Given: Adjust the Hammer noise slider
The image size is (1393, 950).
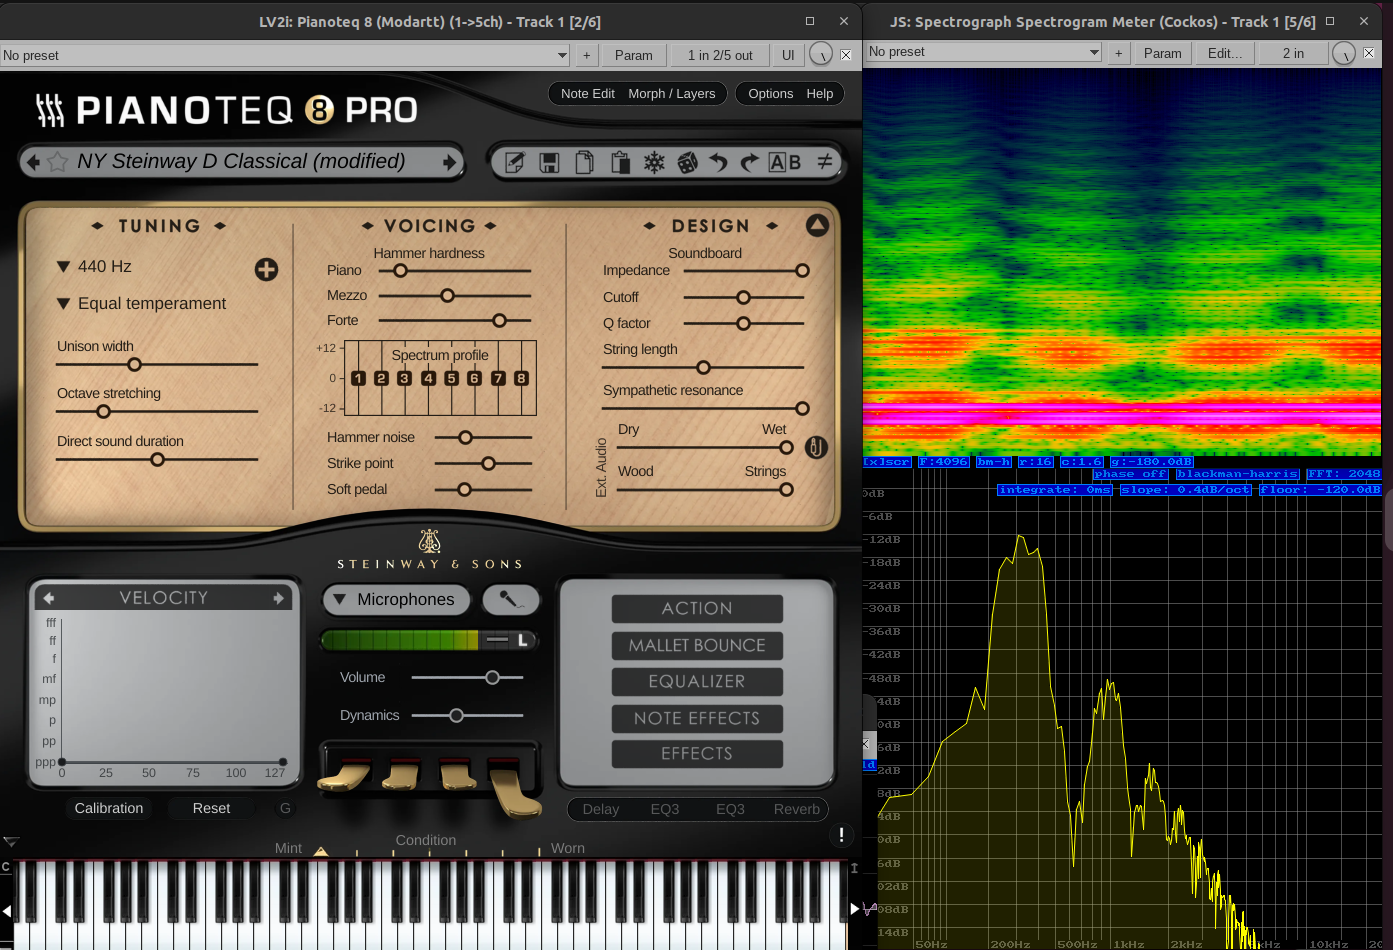Looking at the screenshot, I should pyautogui.click(x=483, y=437).
